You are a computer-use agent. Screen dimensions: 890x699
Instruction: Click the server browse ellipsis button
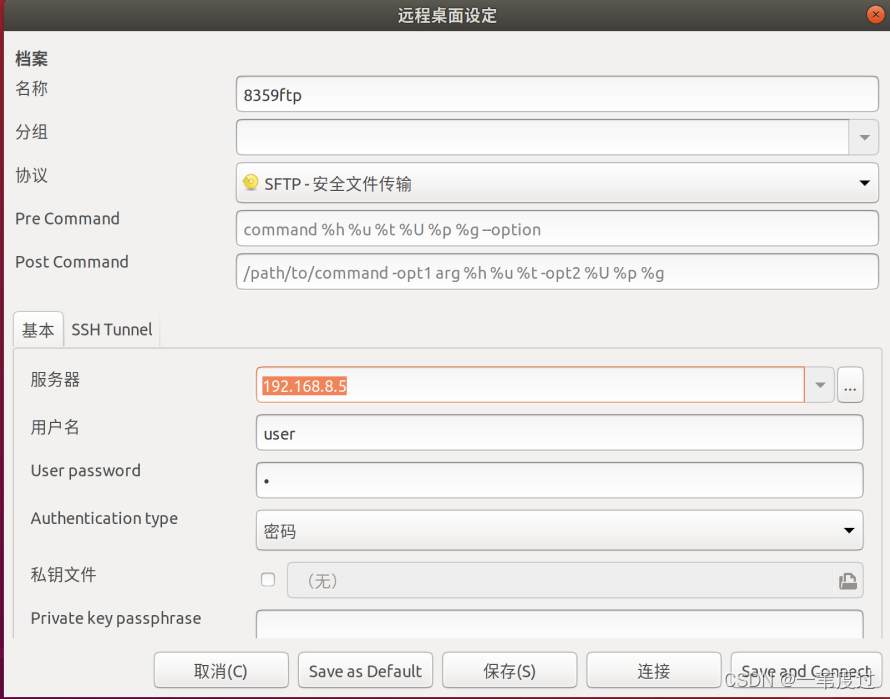tap(850, 385)
